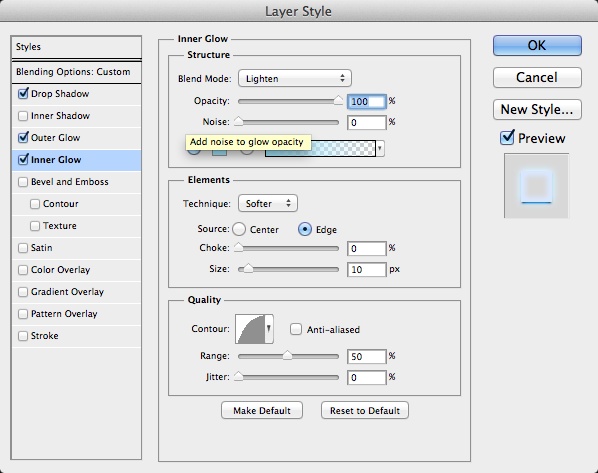Click the Opacity slider handle

tap(338, 100)
